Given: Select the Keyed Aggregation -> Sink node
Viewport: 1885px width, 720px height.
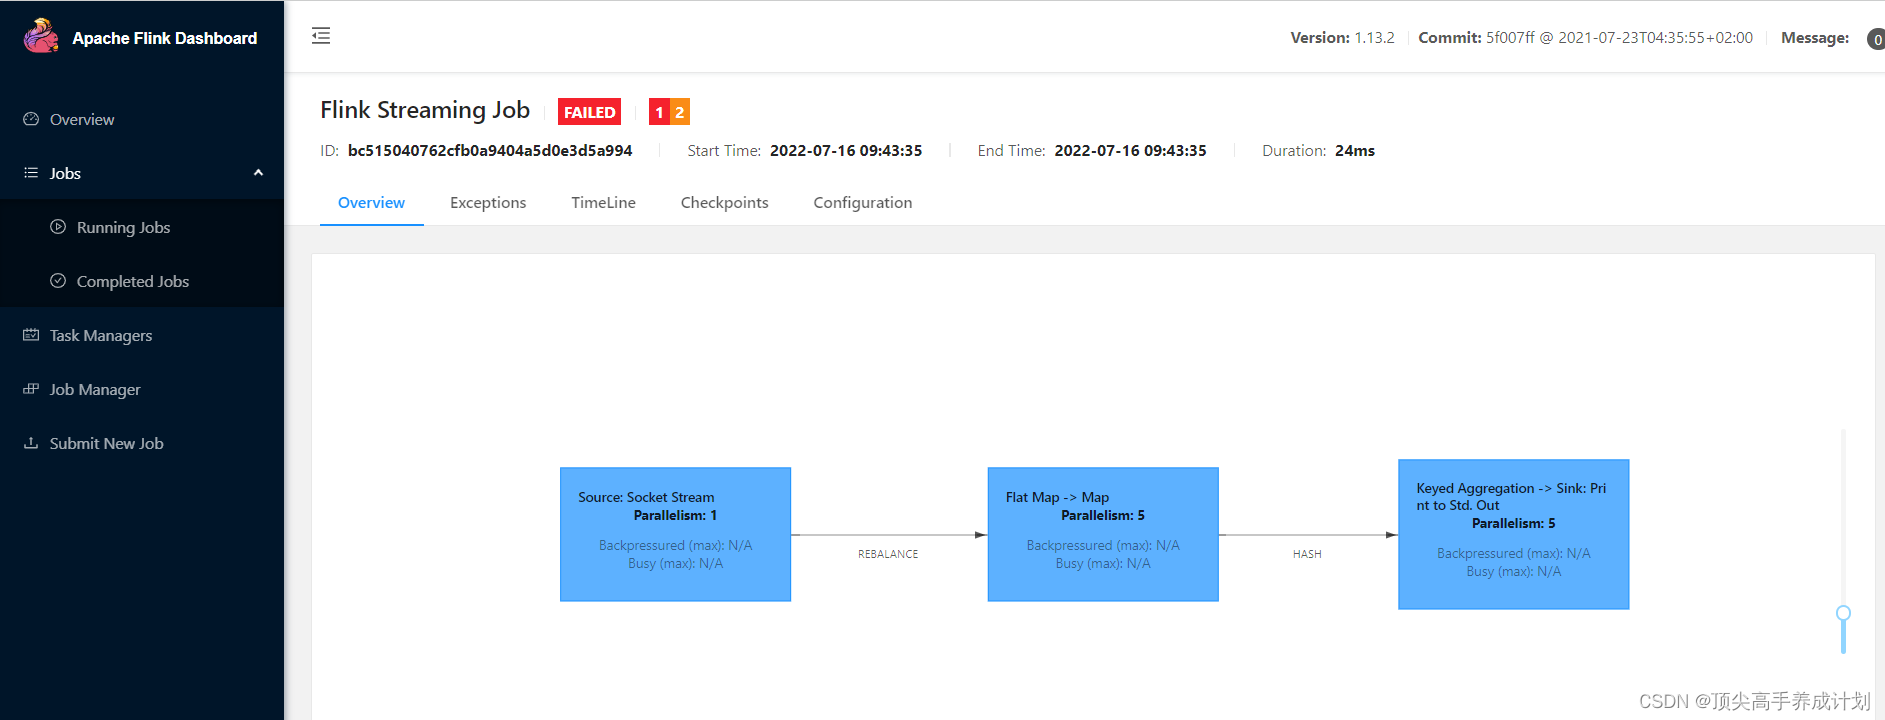Looking at the screenshot, I should [1513, 534].
